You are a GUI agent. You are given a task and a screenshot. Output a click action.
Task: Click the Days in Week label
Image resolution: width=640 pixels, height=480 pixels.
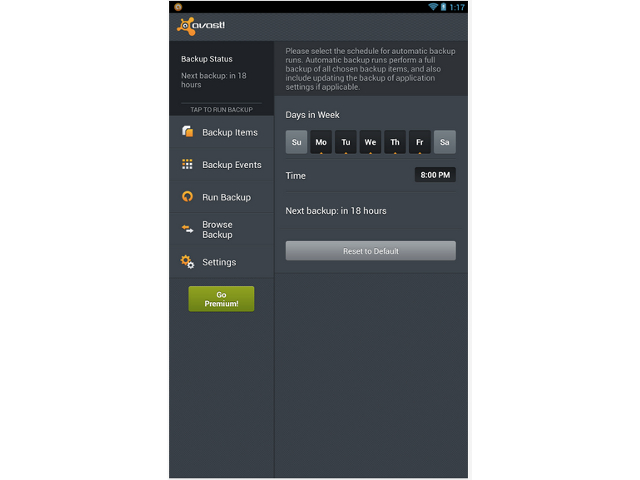[x=312, y=115]
